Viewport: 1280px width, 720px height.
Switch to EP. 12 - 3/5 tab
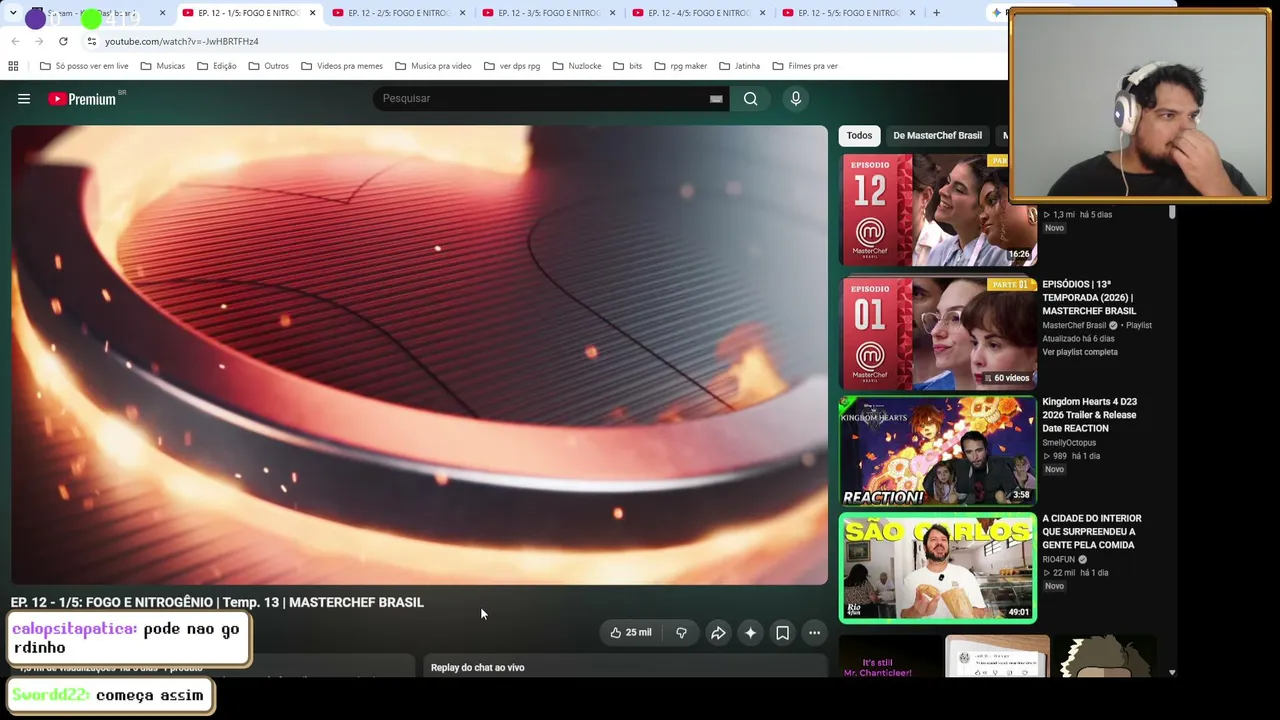549,13
